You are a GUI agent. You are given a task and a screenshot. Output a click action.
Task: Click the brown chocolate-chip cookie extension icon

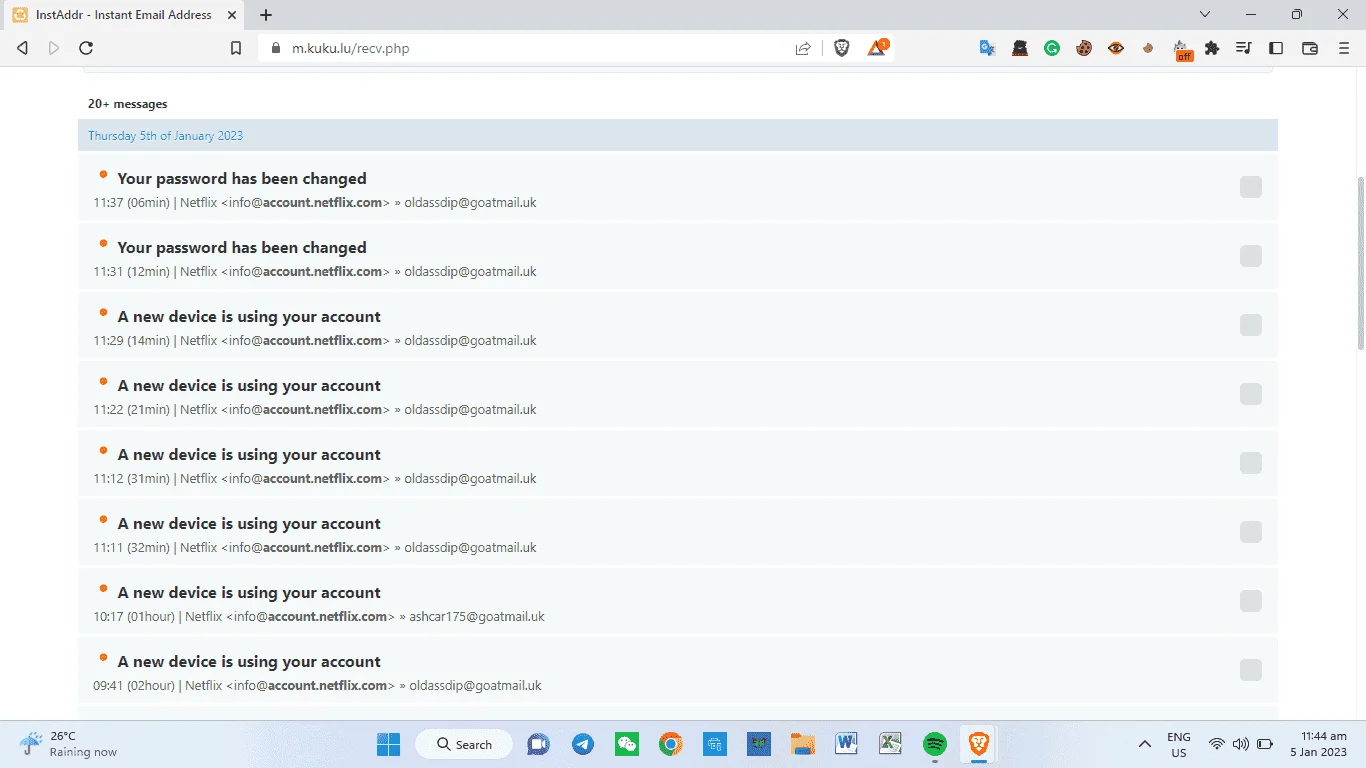[x=1084, y=48]
